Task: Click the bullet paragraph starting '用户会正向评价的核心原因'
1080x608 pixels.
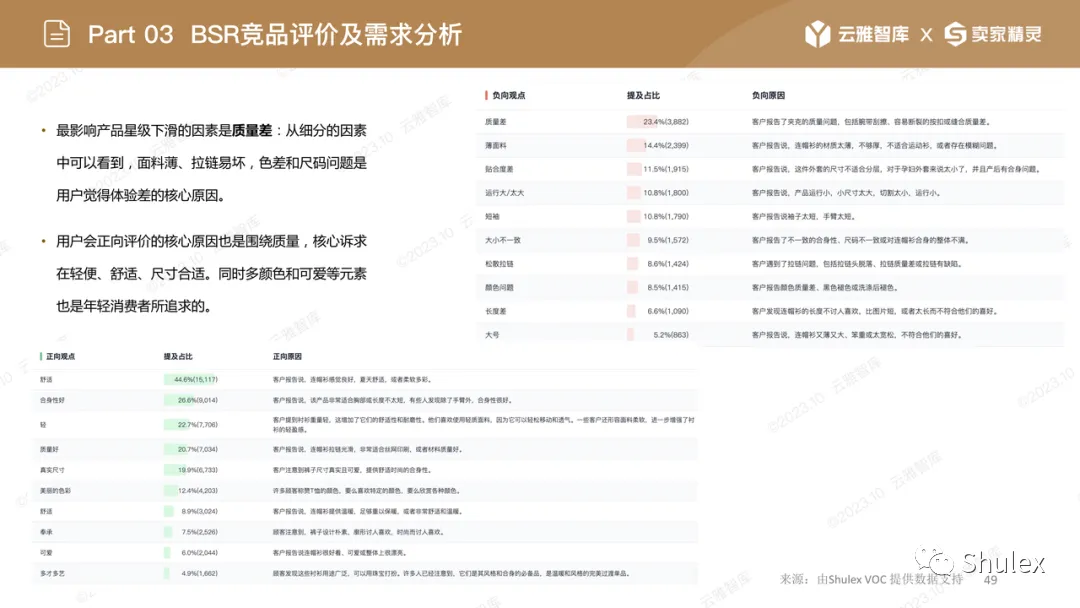Action: [211, 274]
